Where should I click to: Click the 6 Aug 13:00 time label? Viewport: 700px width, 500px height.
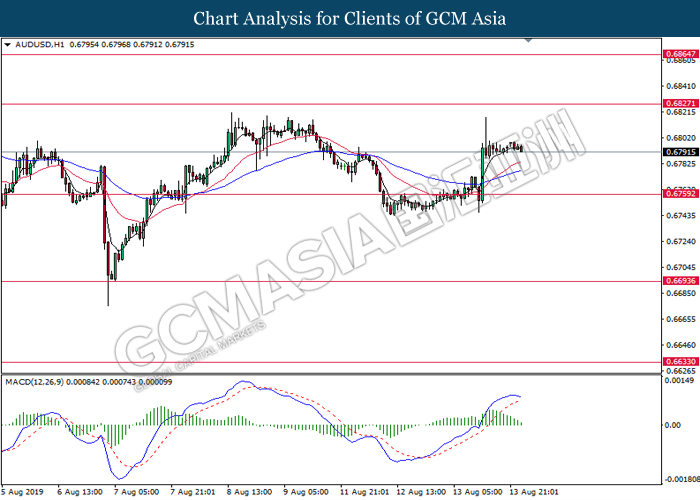click(80, 492)
